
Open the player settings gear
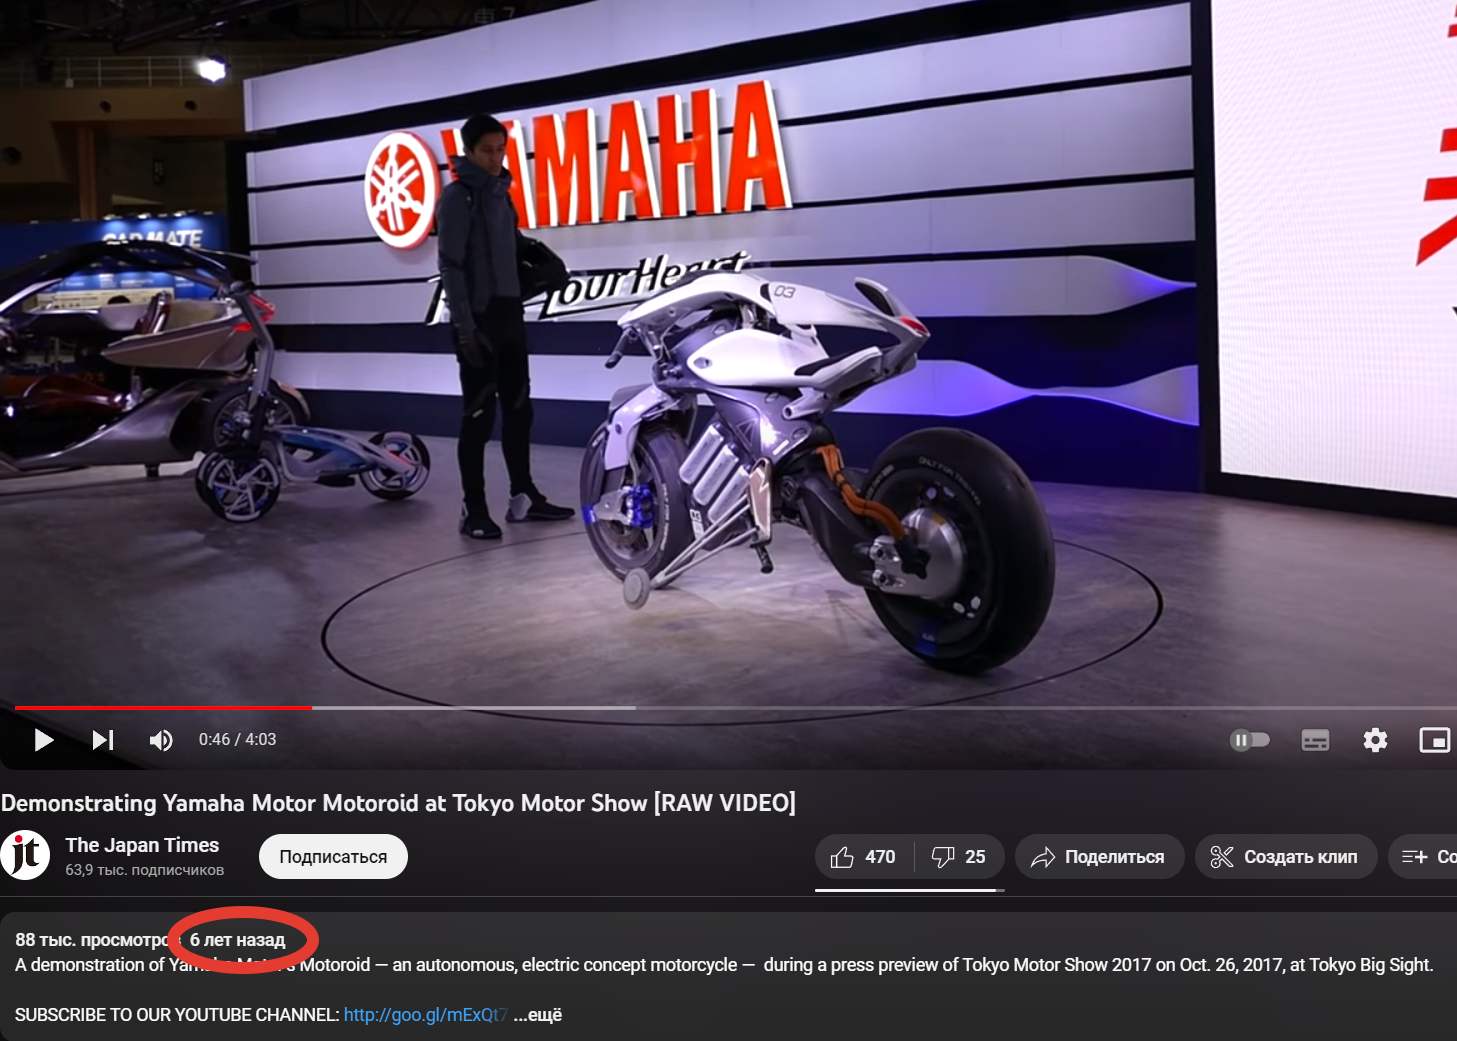tap(1375, 740)
